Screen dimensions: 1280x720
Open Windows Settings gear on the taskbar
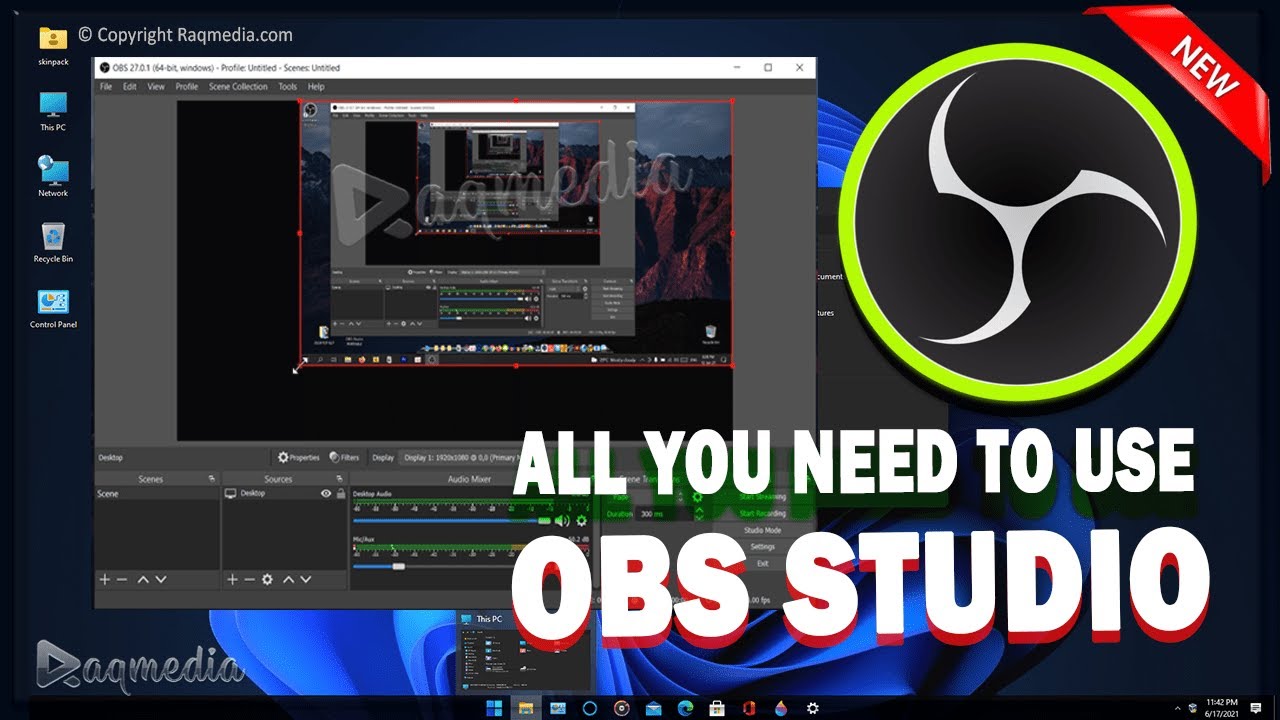(x=813, y=708)
